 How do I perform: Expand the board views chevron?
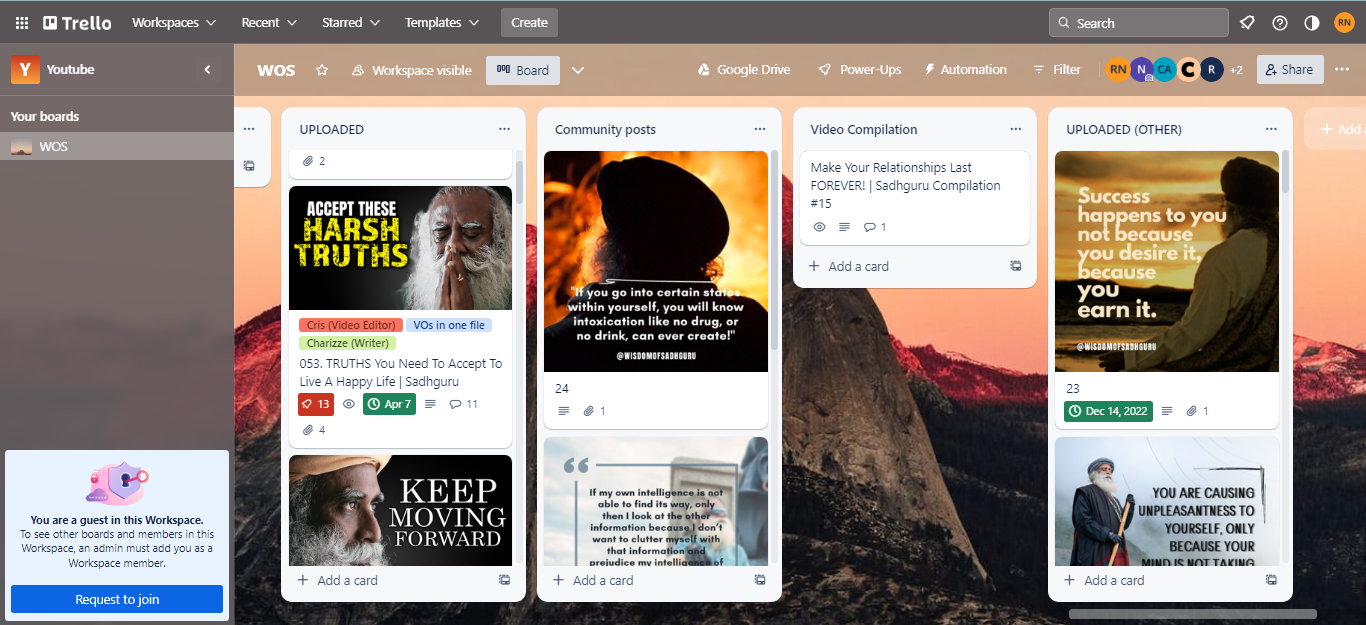coord(577,70)
